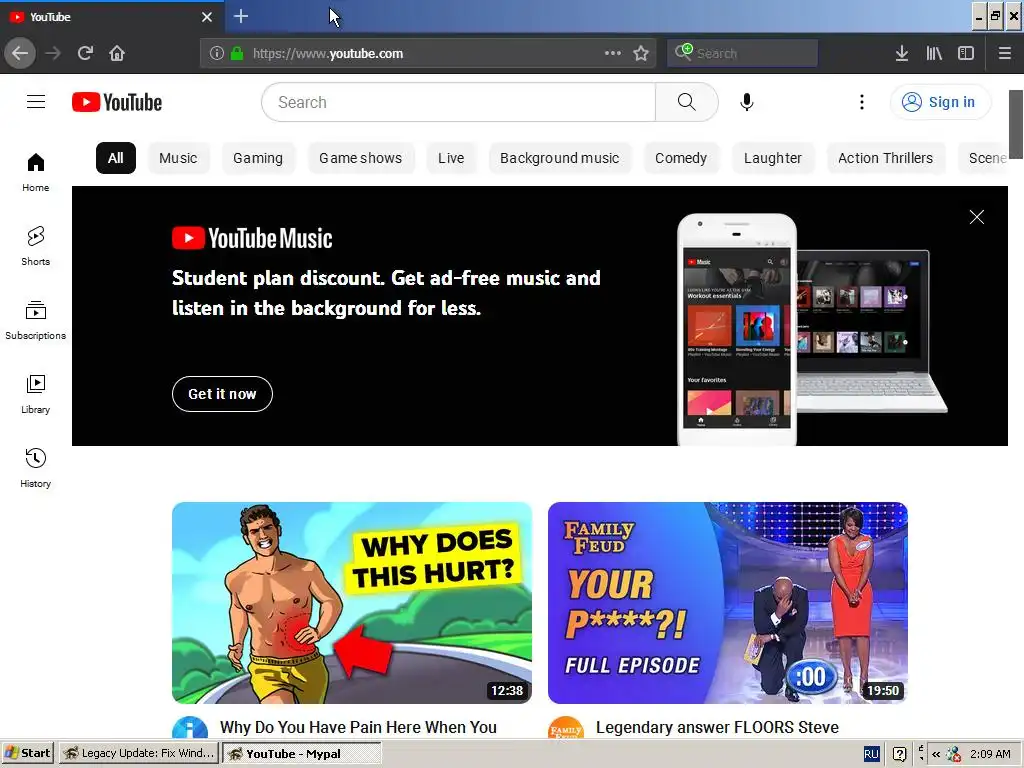Screen dimensions: 1024x768
Task: Open video title Legendary answer FLOORS Steve
Action: click(x=717, y=727)
